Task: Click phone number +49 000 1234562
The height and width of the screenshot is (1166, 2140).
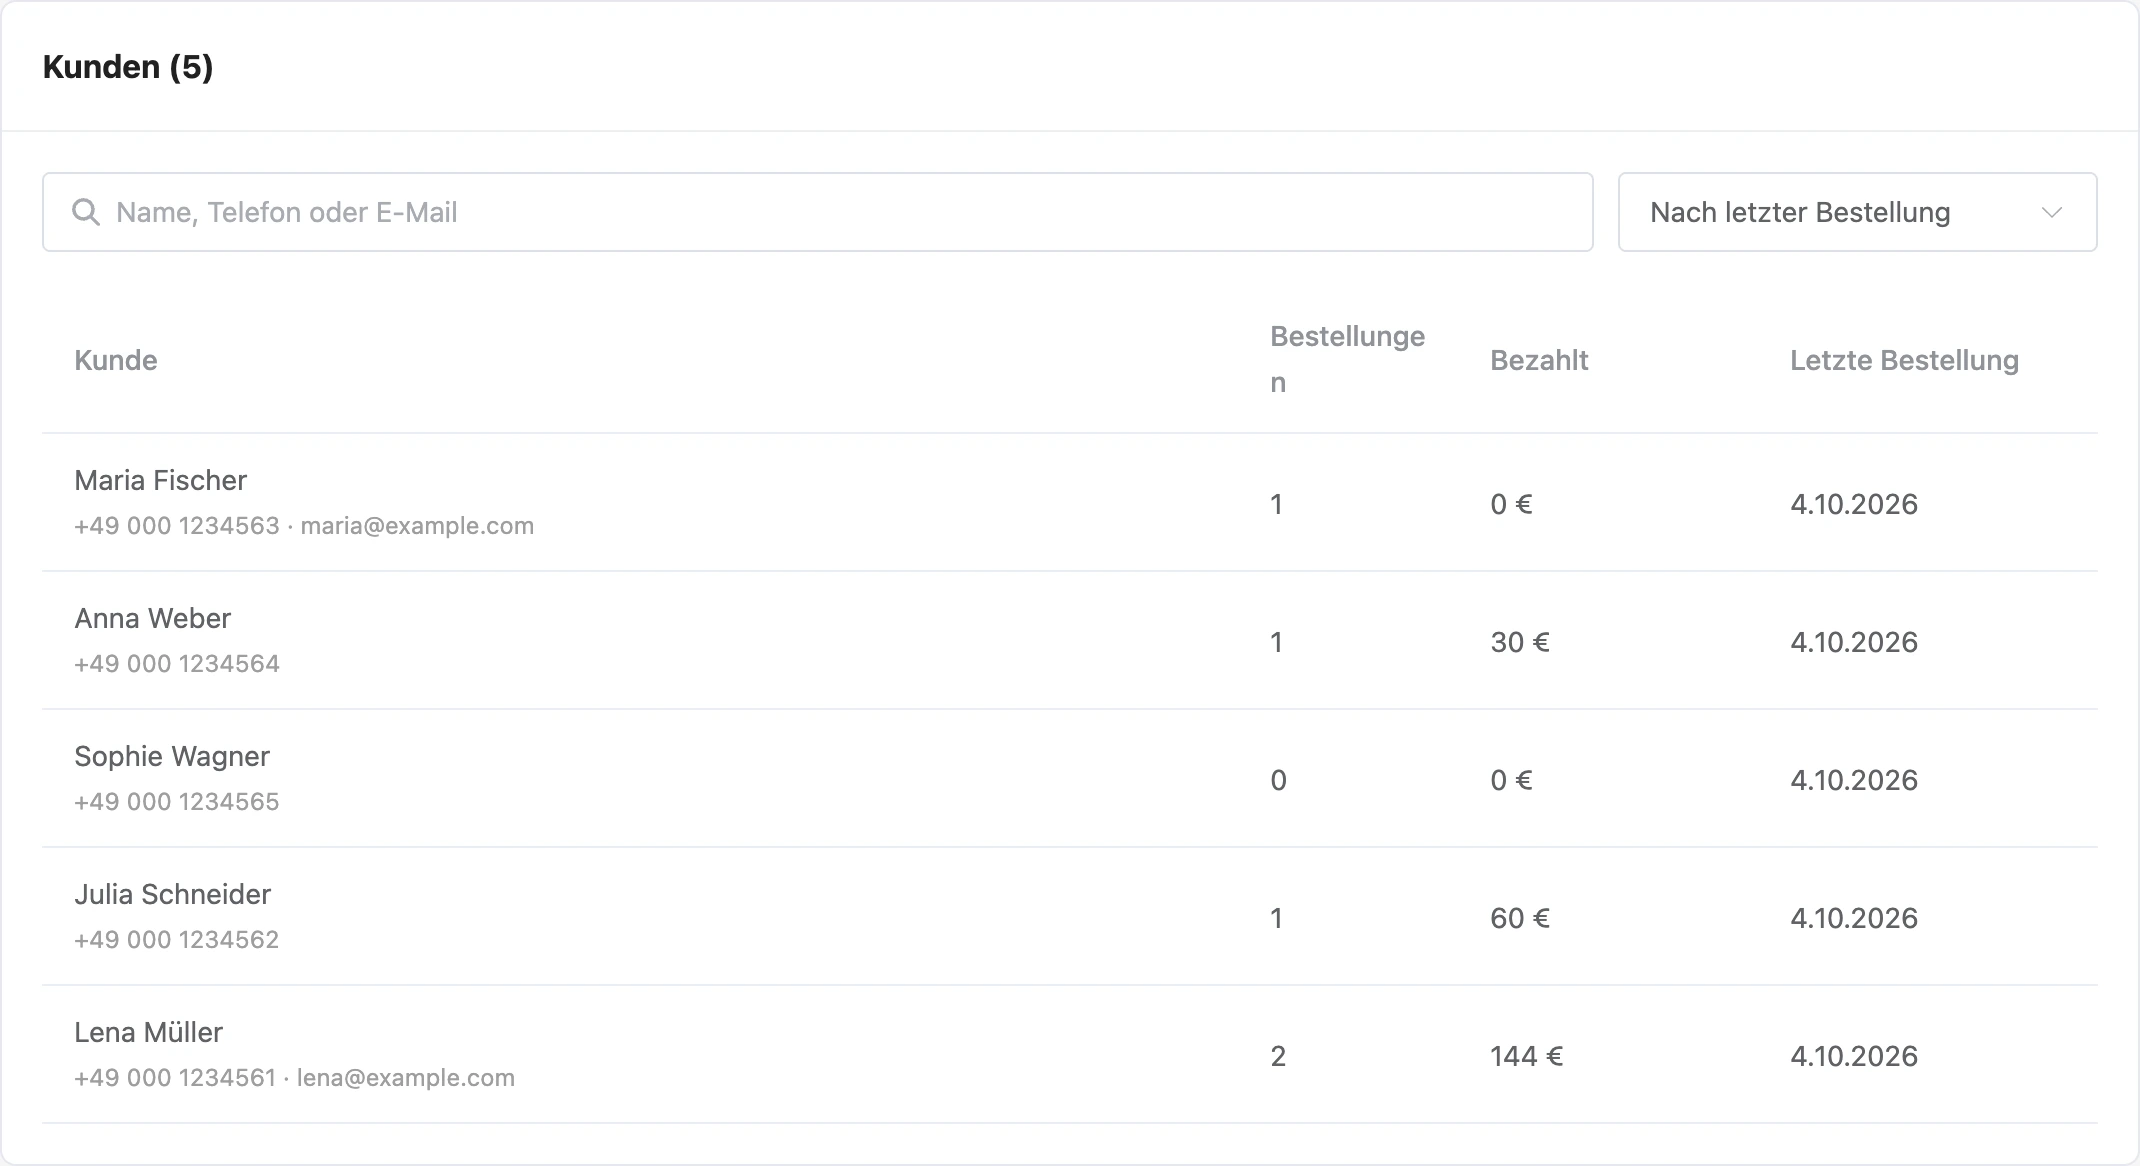Action: (x=177, y=940)
